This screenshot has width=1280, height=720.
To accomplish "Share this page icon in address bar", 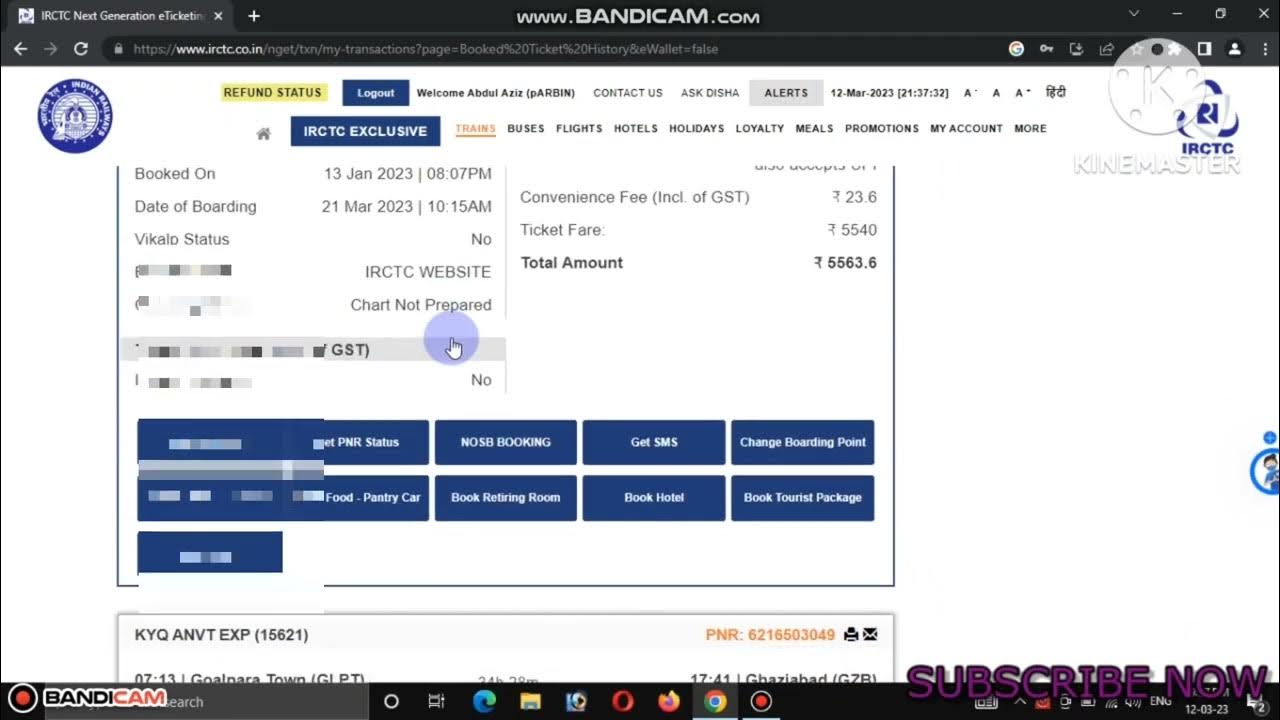I will coord(1106,48).
